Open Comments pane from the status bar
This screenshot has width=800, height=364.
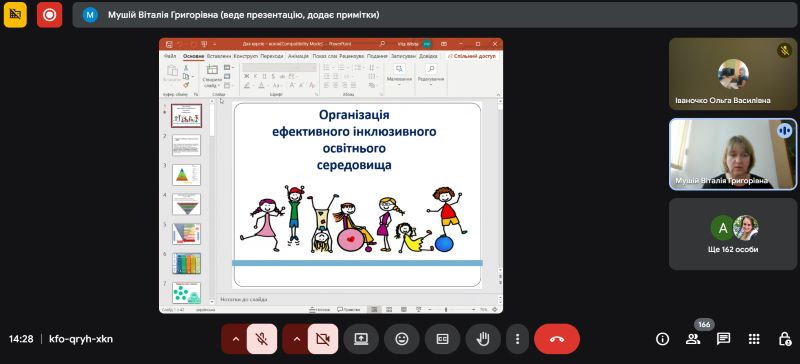click(348, 309)
